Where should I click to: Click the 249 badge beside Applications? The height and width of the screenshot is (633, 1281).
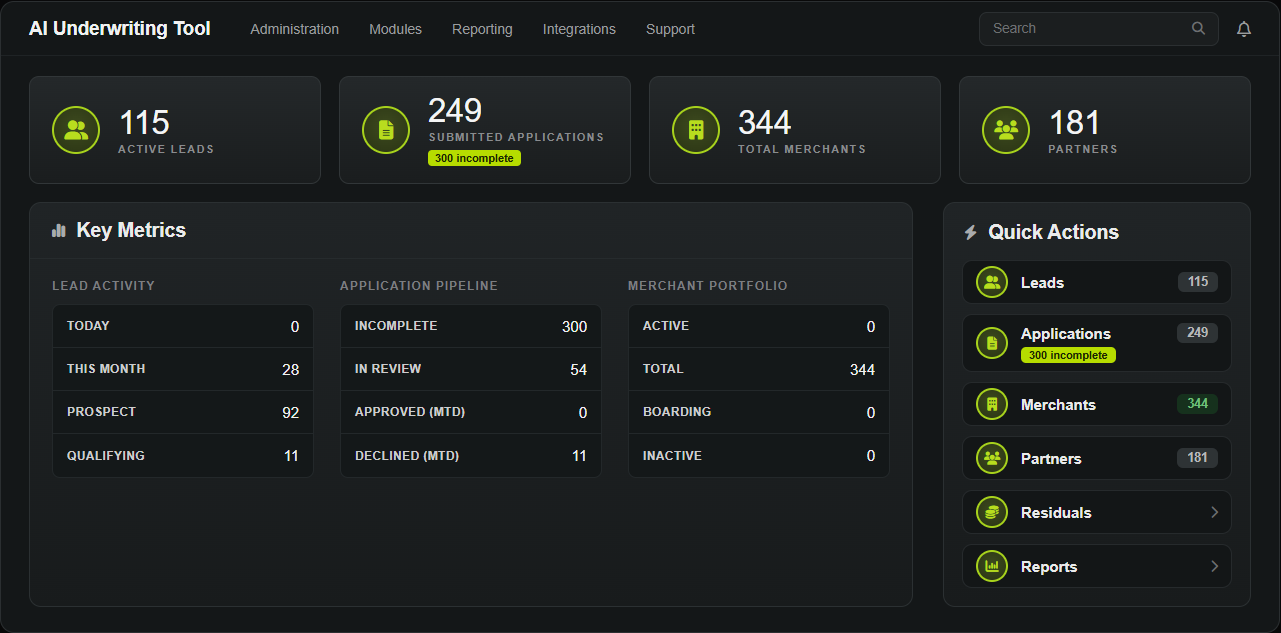[x=1198, y=332]
